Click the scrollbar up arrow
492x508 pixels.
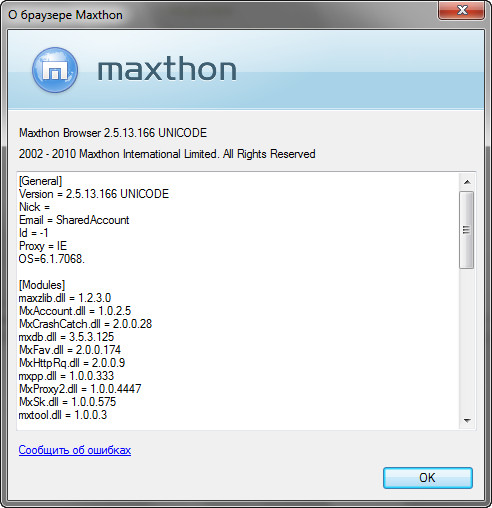(x=467, y=182)
